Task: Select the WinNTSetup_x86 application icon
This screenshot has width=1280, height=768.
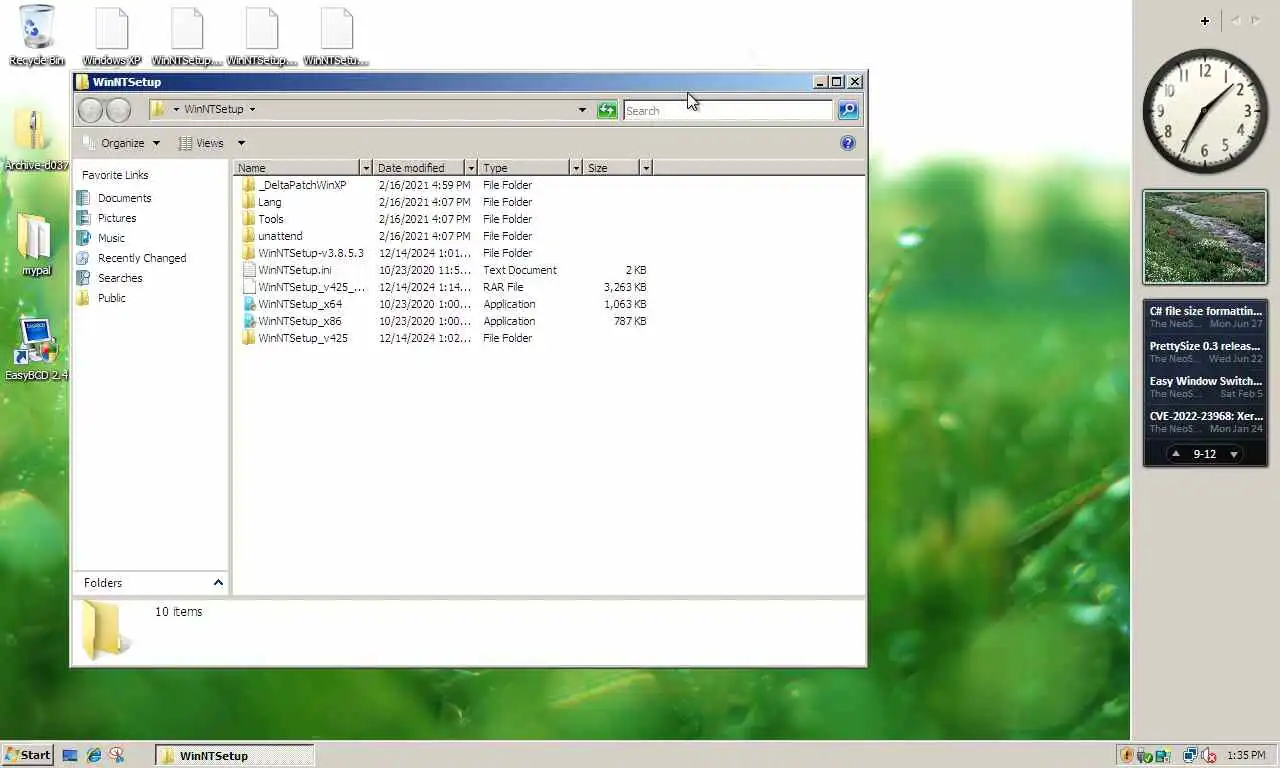Action: 249,321
